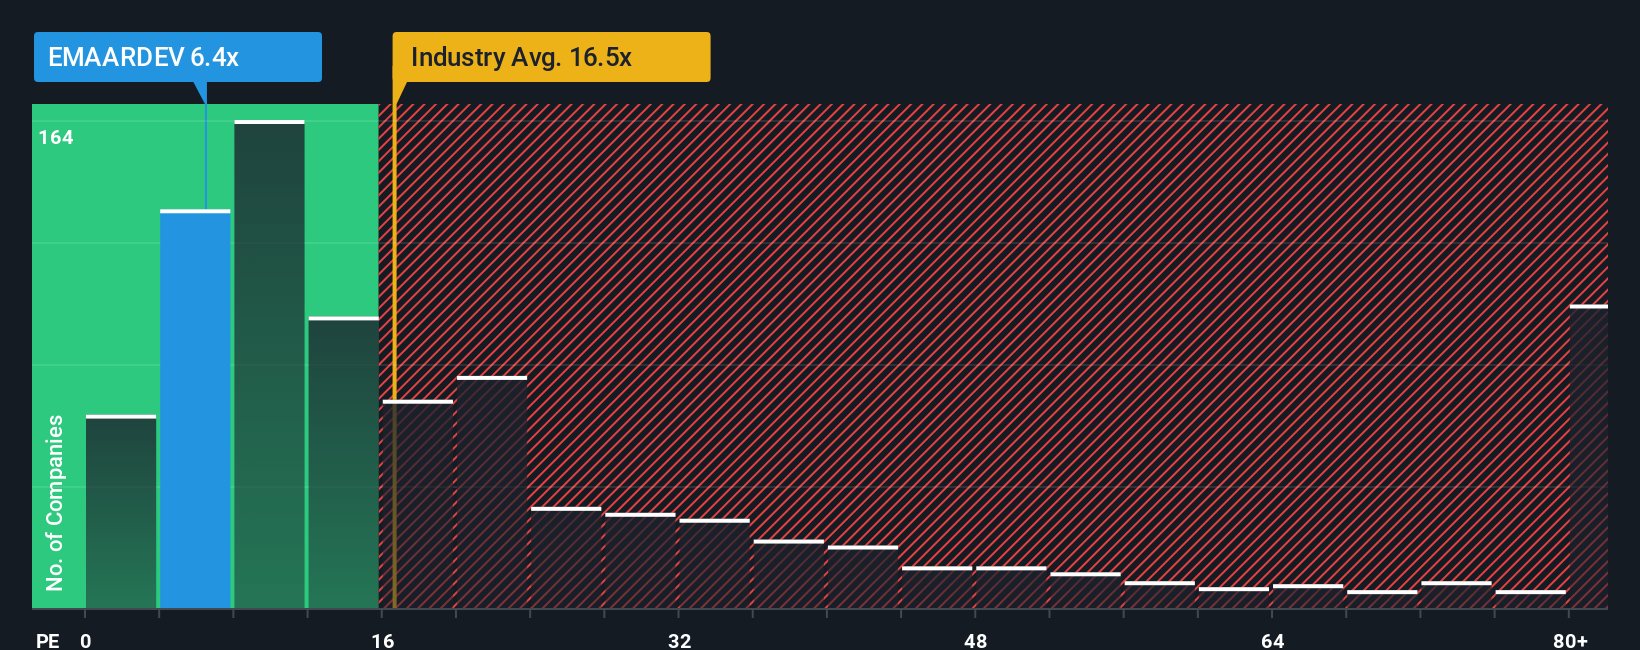The height and width of the screenshot is (650, 1640).
Task: Select the bar just after PE 20 in red zone
Action: tap(492, 492)
